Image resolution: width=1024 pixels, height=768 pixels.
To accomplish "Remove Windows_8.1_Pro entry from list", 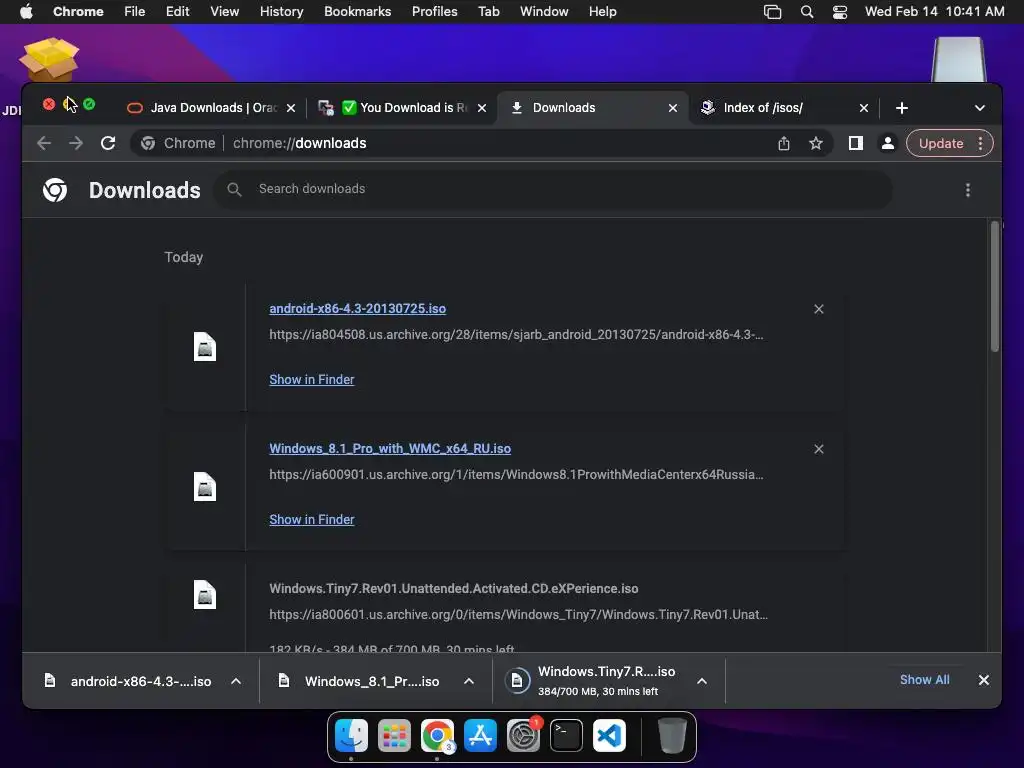I will click(x=819, y=449).
